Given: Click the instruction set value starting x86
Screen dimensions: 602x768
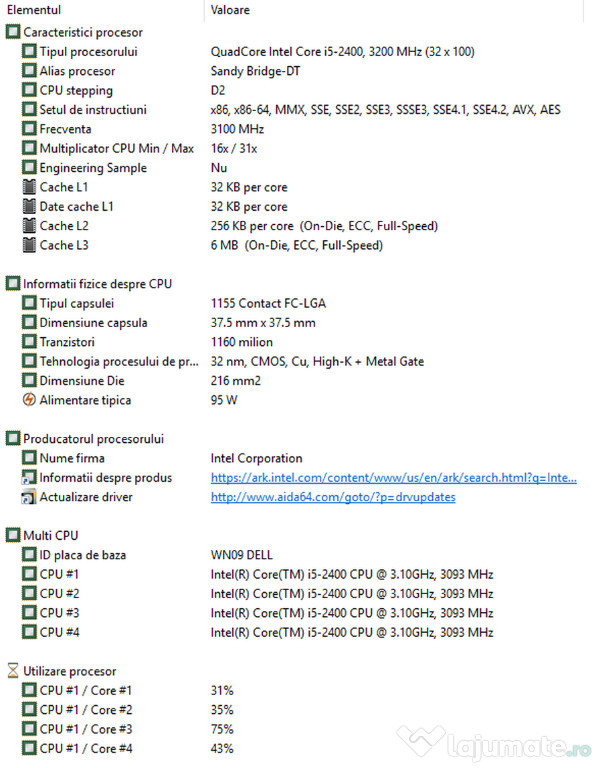Looking at the screenshot, I should pos(385,110).
